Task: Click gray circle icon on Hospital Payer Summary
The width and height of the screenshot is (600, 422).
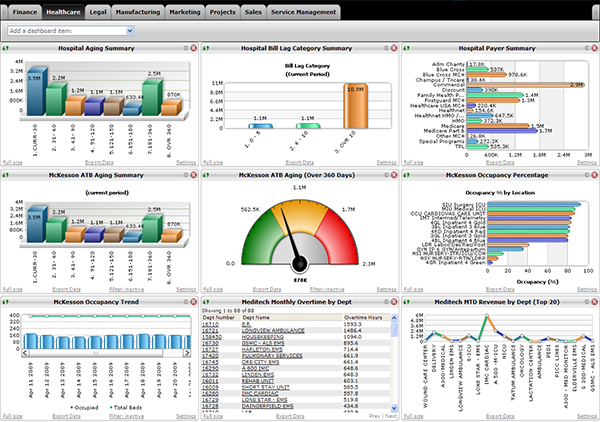Action: tap(587, 48)
